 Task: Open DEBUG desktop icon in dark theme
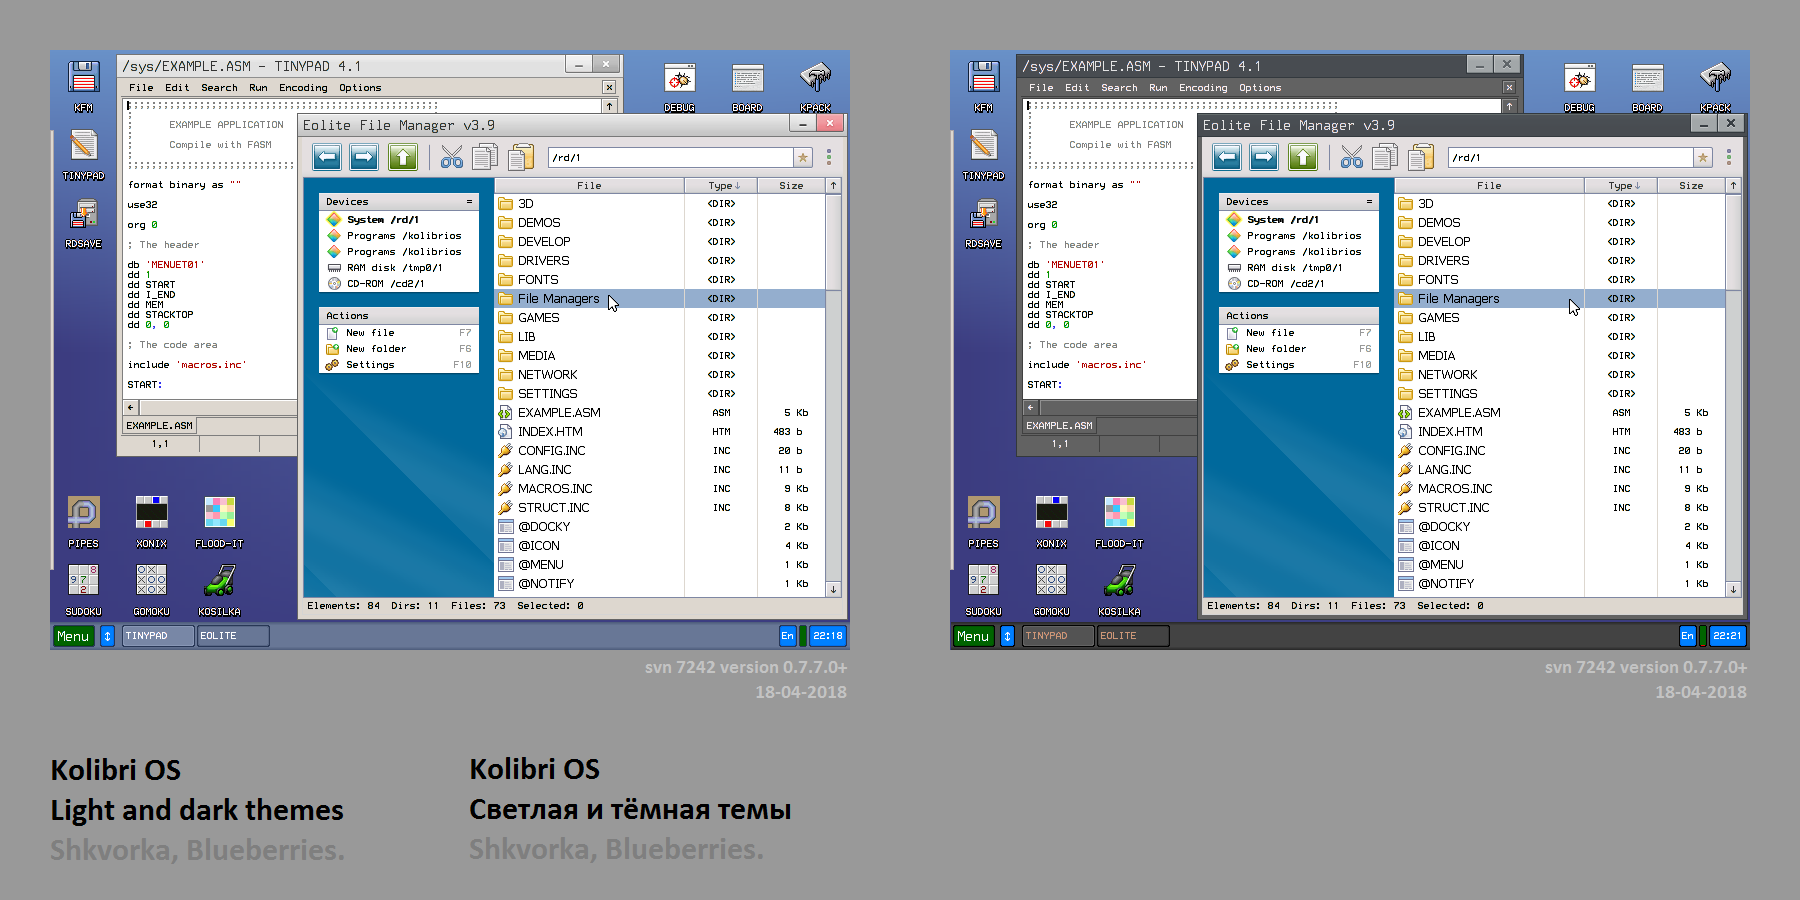pos(1580,87)
